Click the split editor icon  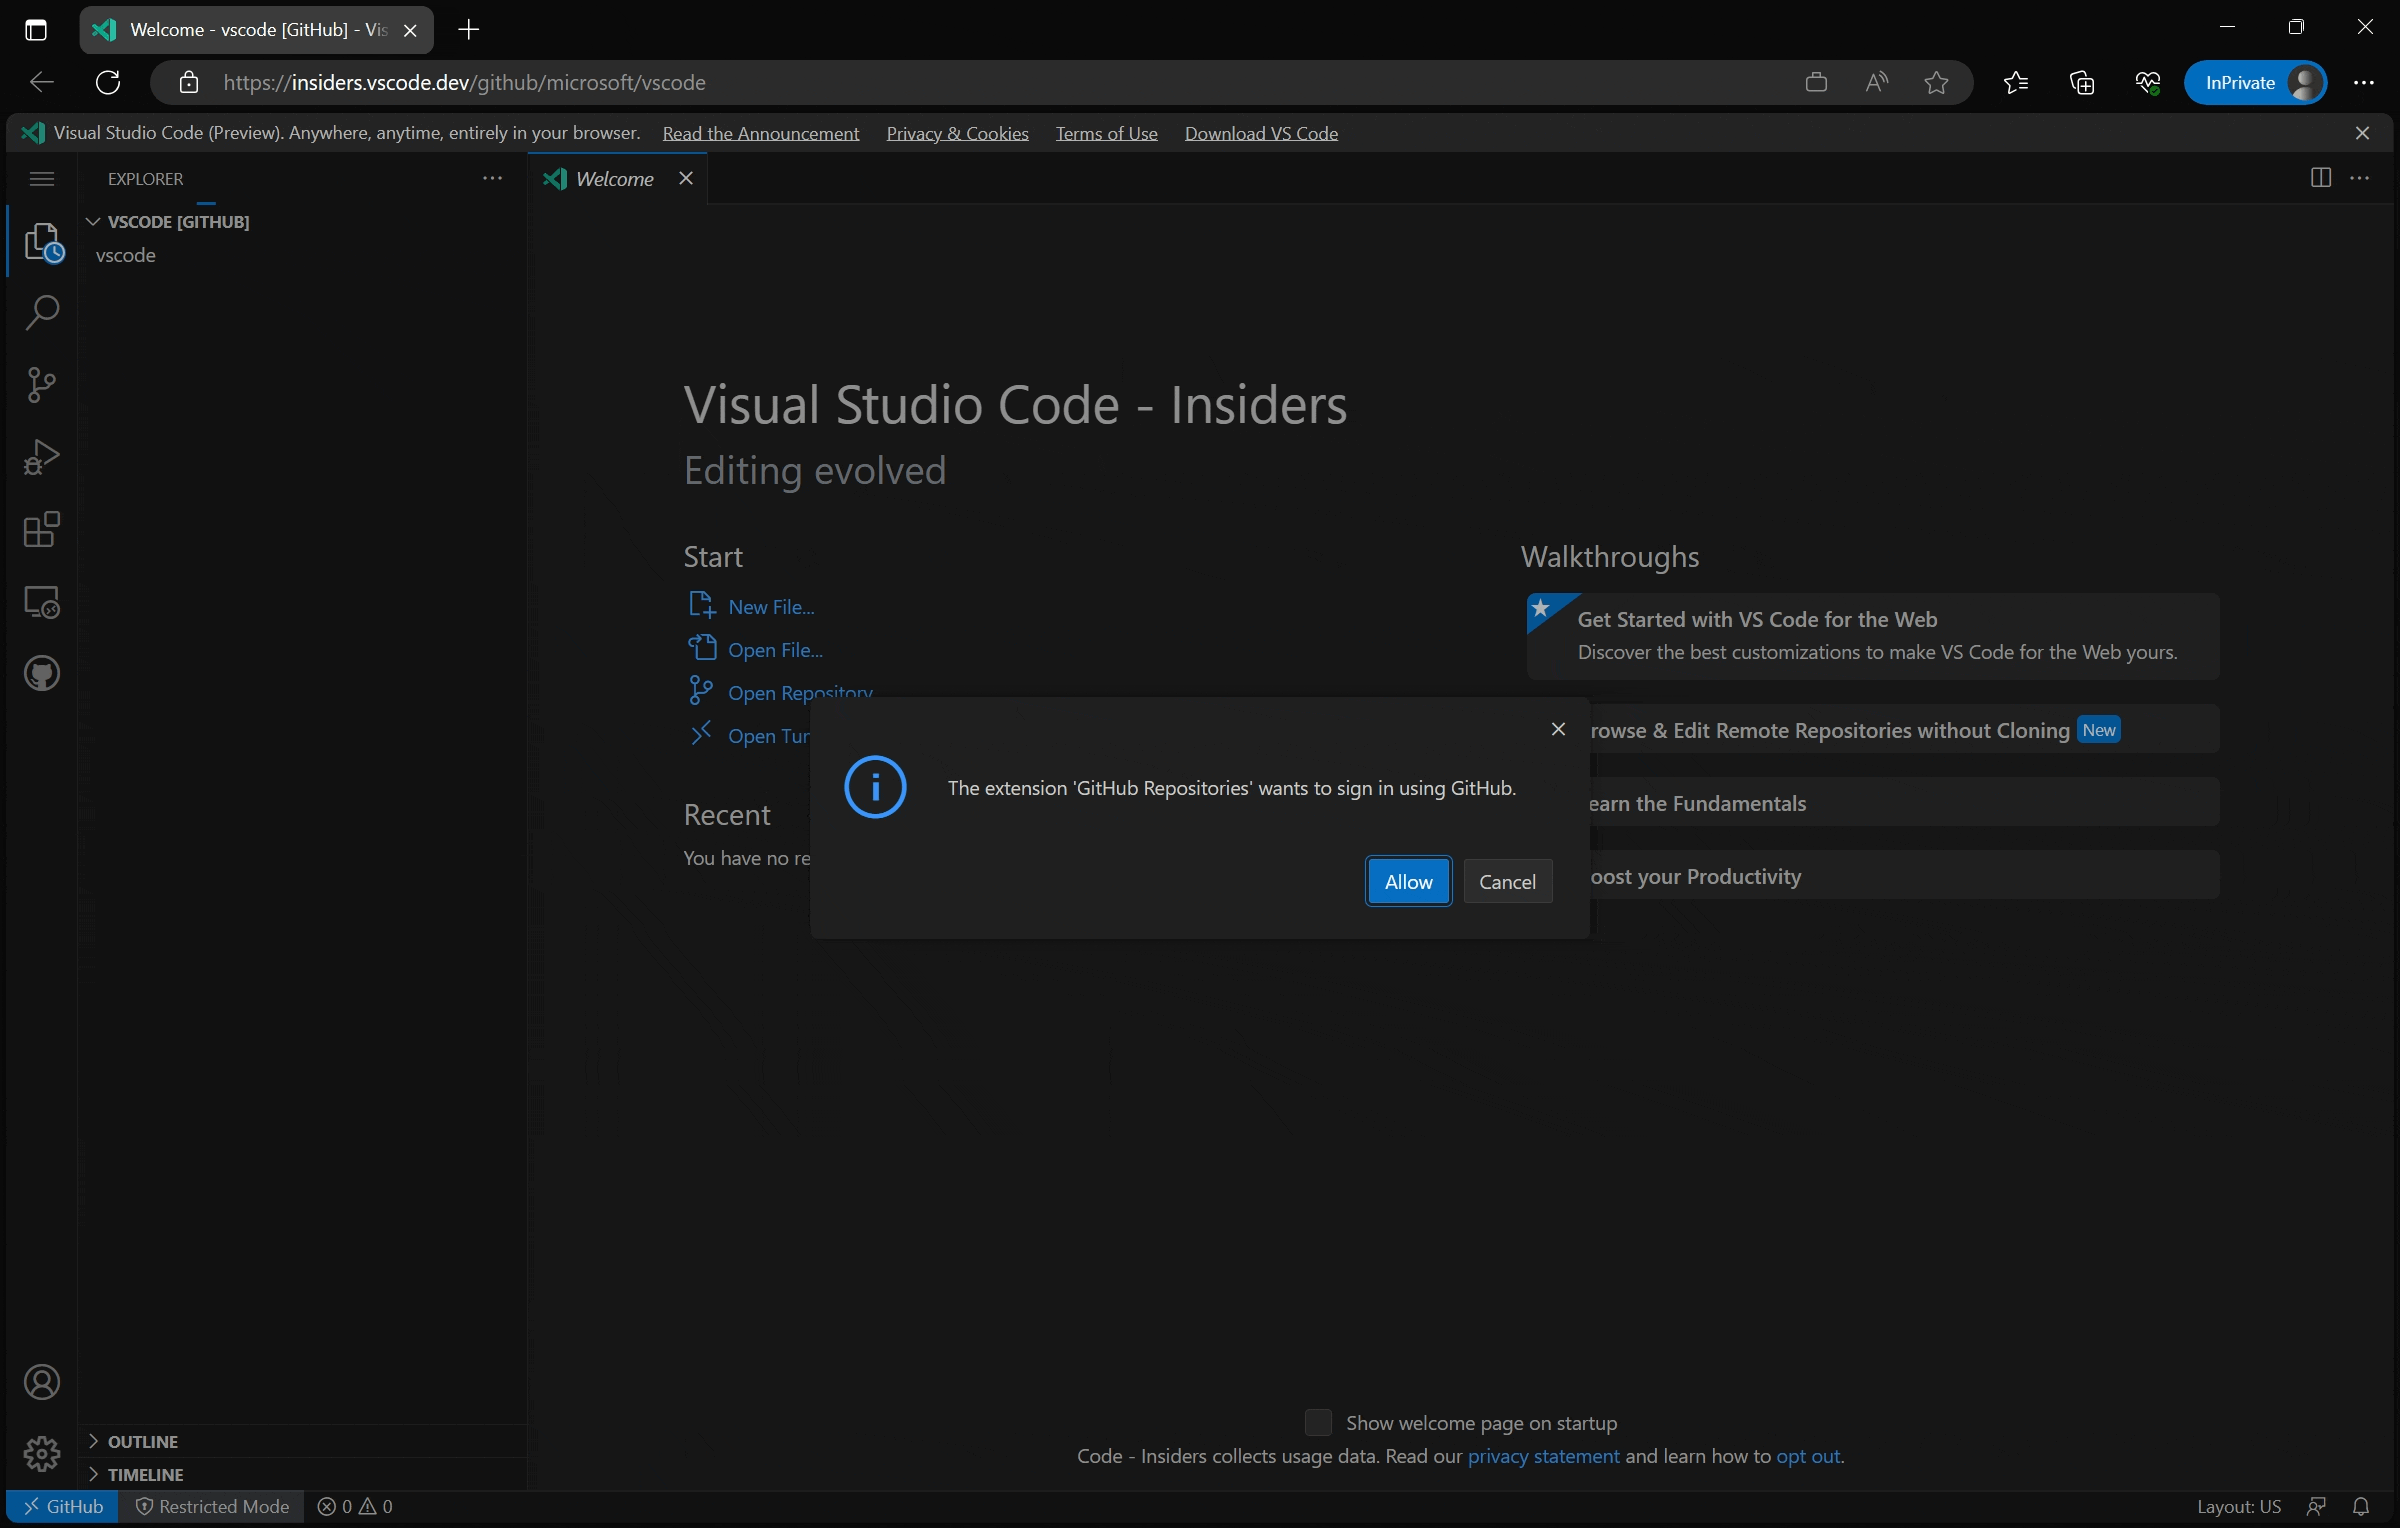(x=2319, y=177)
